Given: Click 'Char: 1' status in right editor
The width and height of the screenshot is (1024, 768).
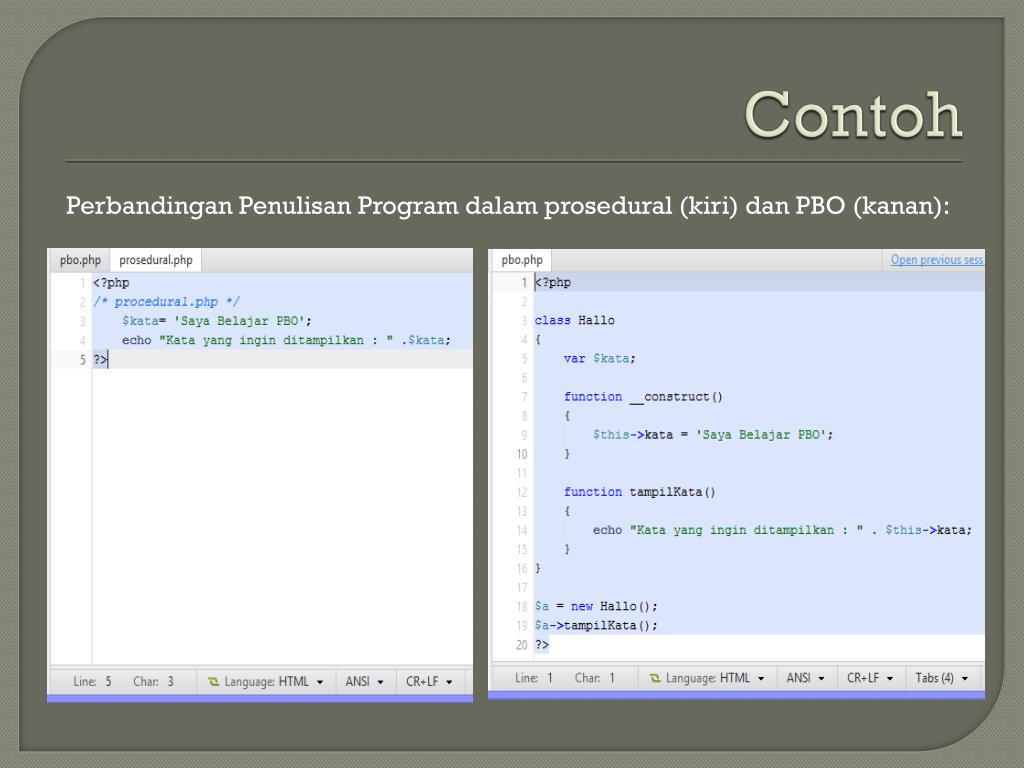Looking at the screenshot, I should click(x=595, y=679).
